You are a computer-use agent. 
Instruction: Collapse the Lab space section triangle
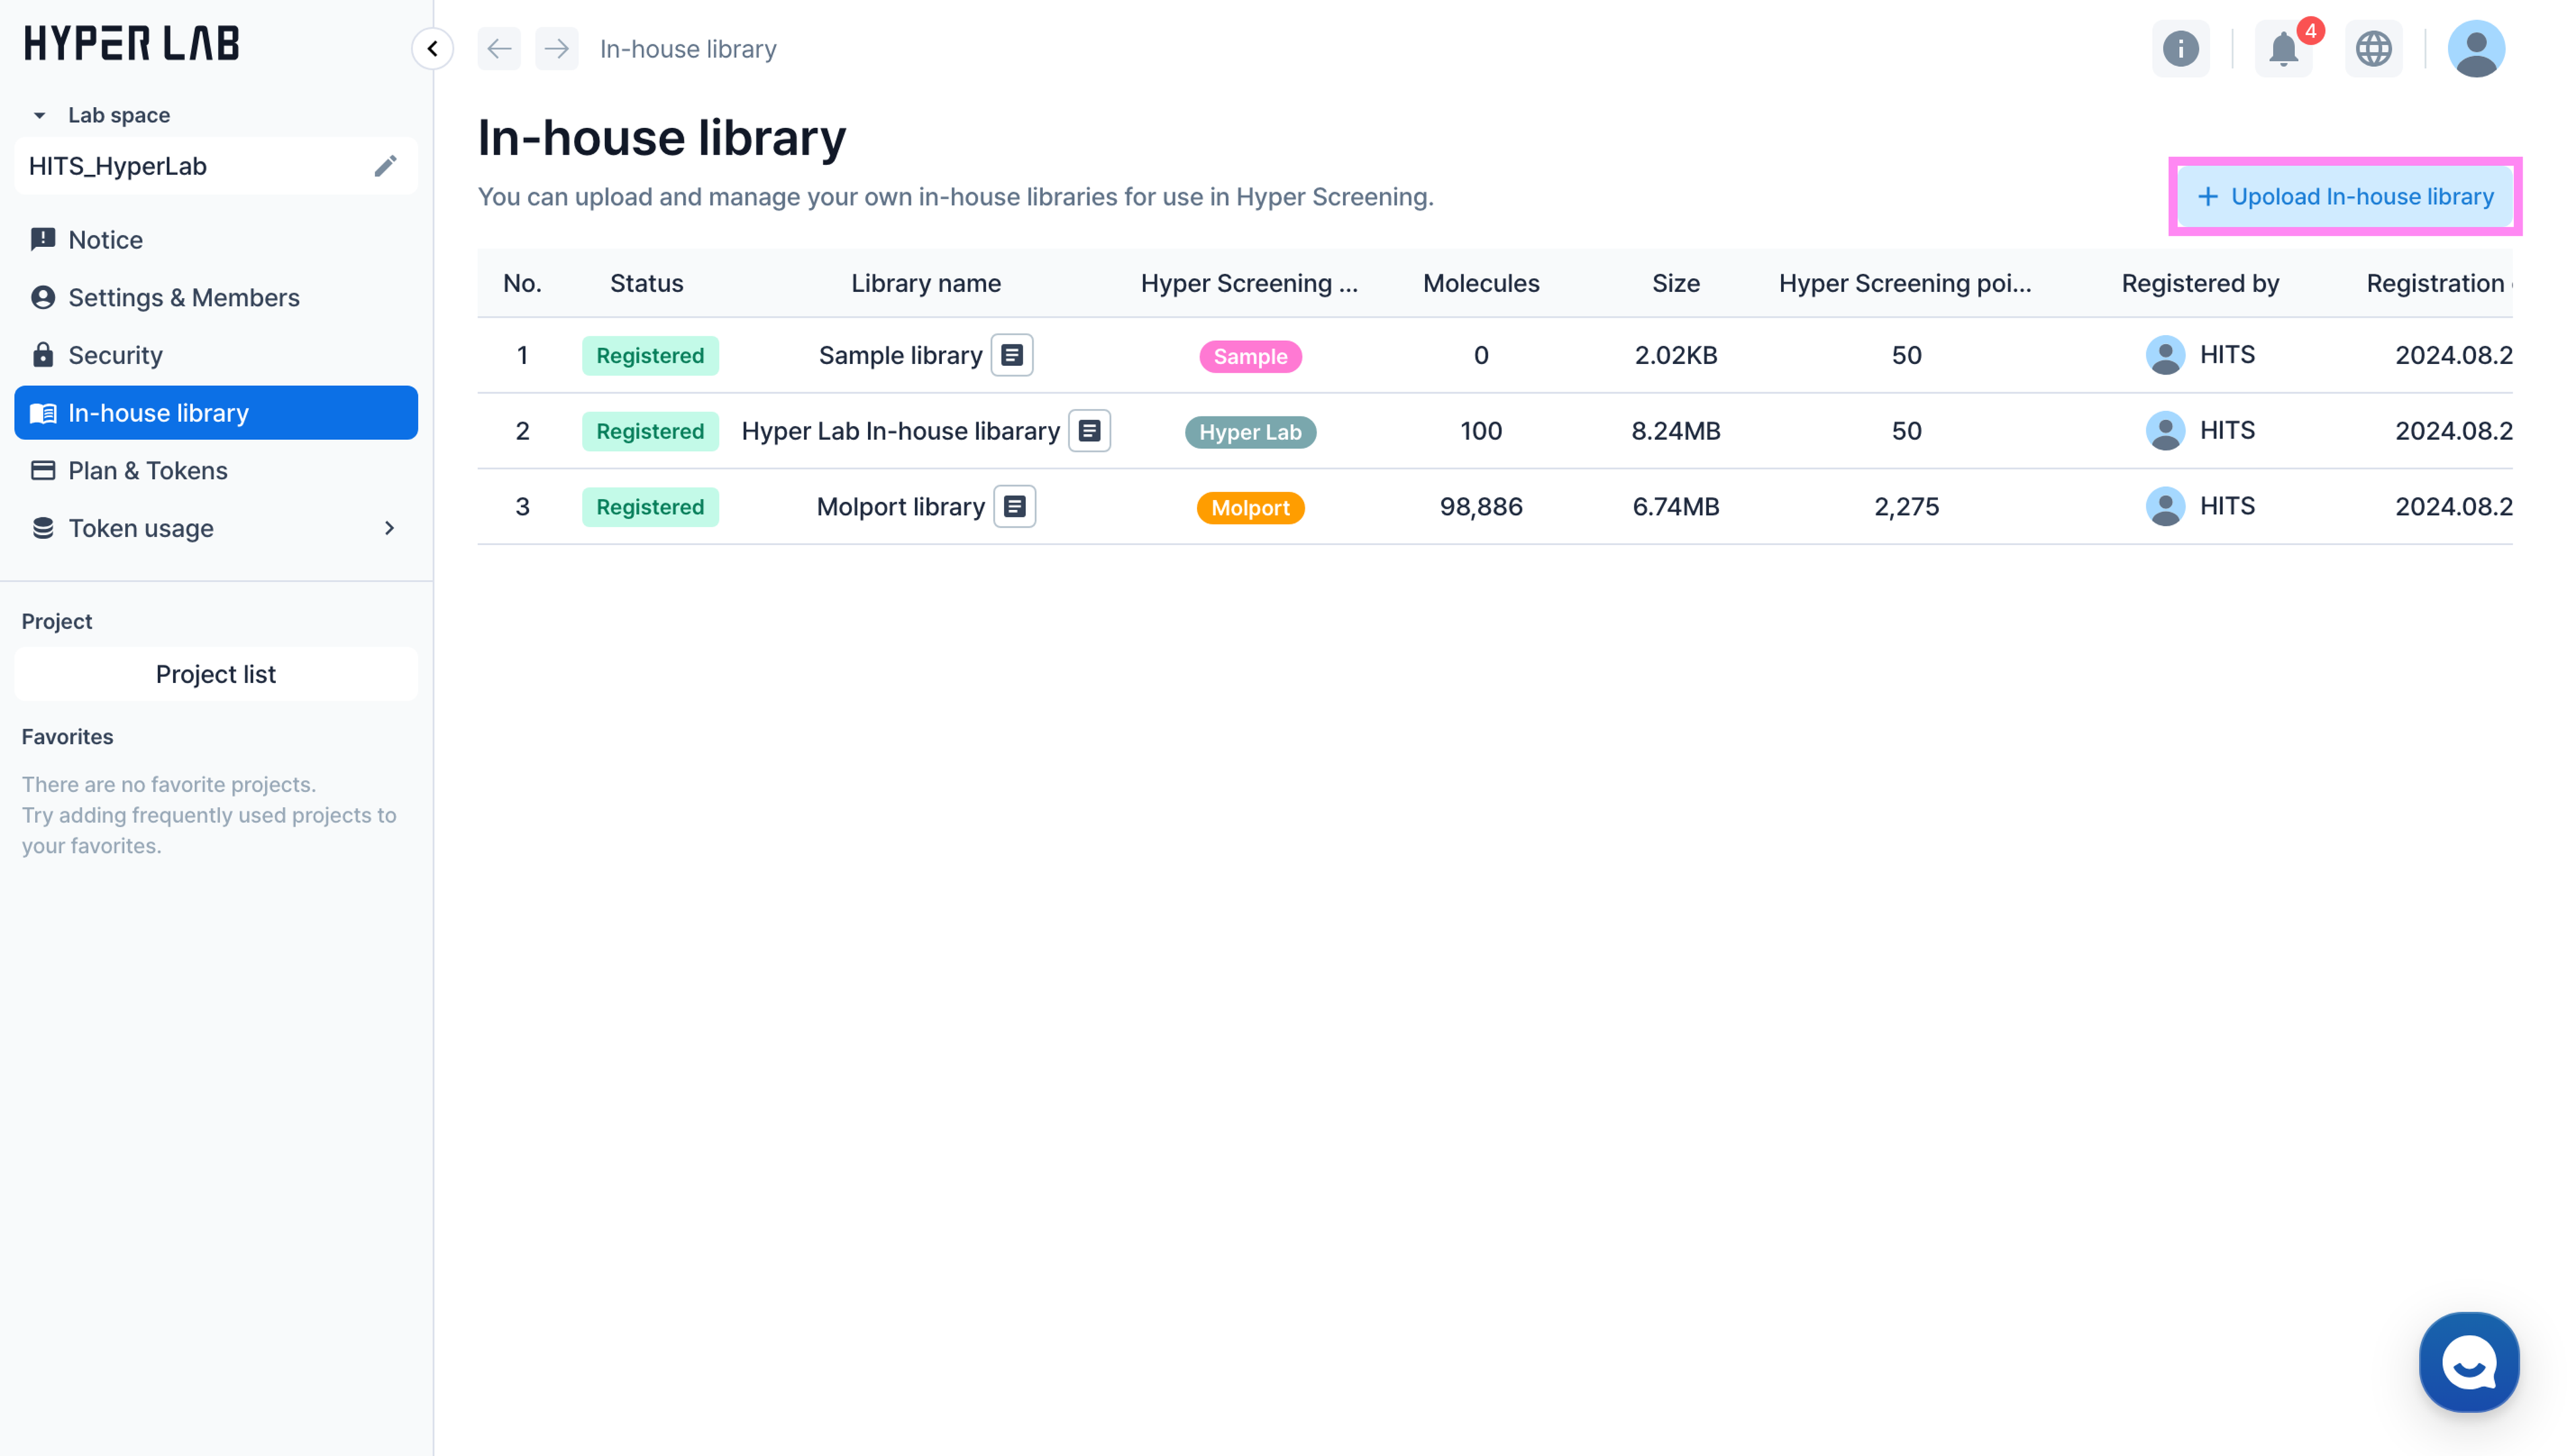coord(39,116)
